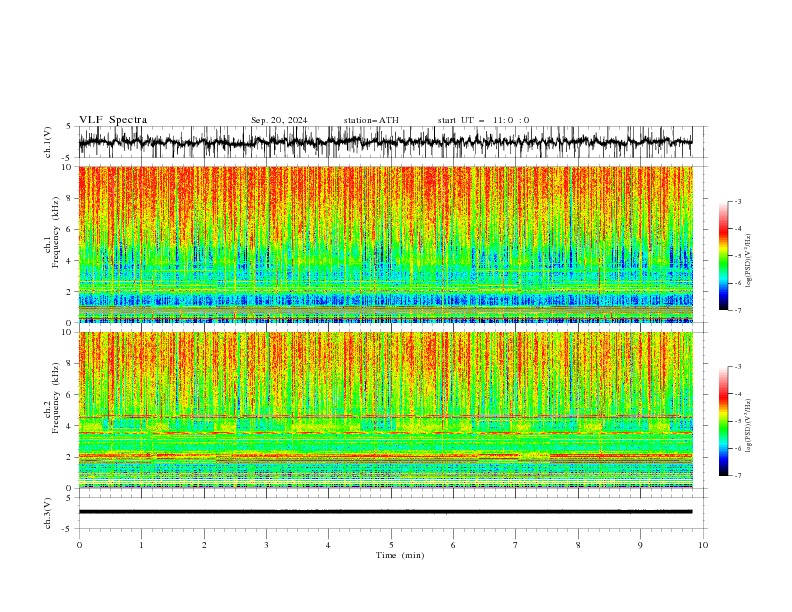Select the "start UT = 11:0 :0" text

click(483, 120)
